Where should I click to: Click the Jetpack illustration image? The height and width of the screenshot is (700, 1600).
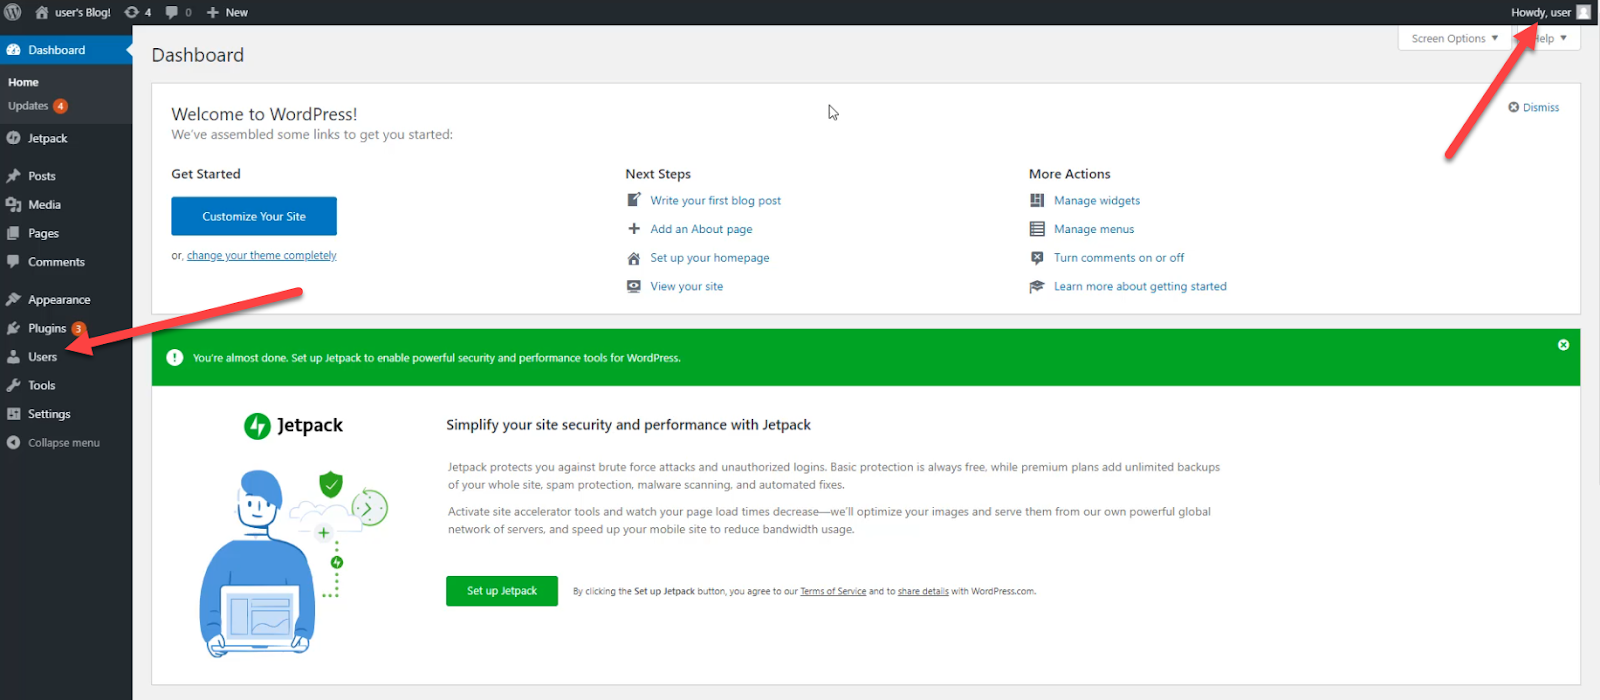293,563
